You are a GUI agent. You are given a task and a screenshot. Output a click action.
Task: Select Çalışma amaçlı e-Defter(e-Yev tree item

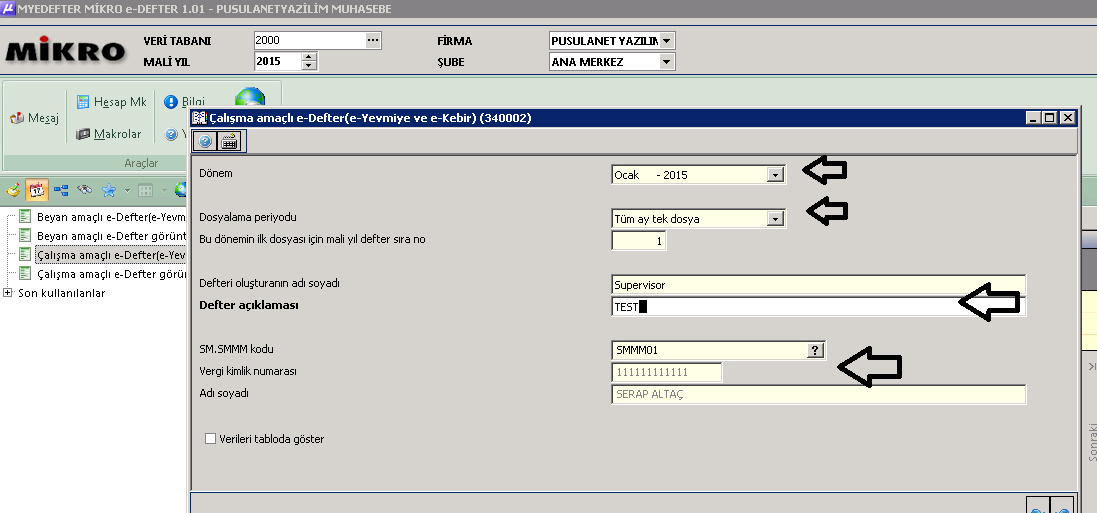coord(104,255)
